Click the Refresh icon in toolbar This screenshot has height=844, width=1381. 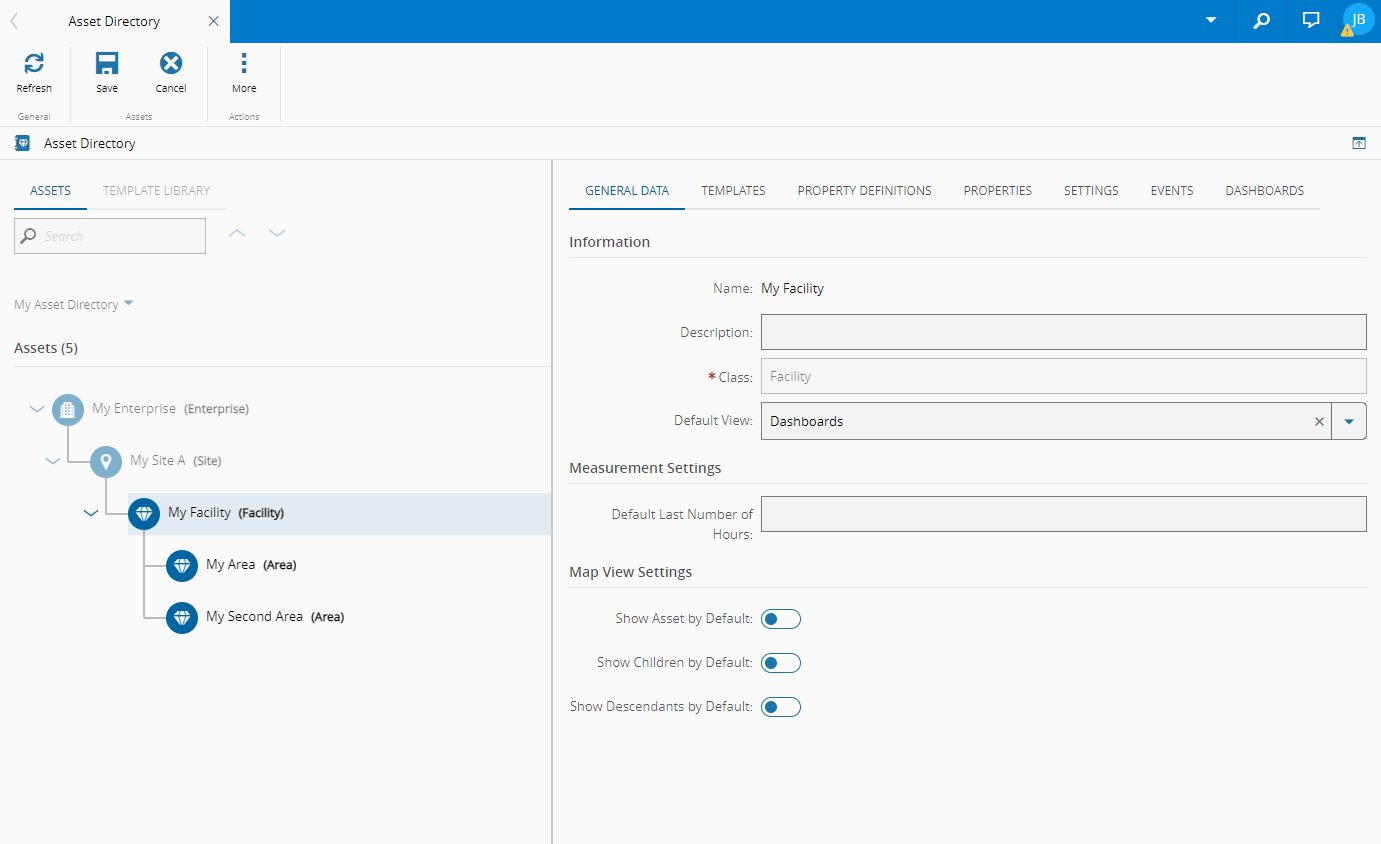tap(34, 64)
